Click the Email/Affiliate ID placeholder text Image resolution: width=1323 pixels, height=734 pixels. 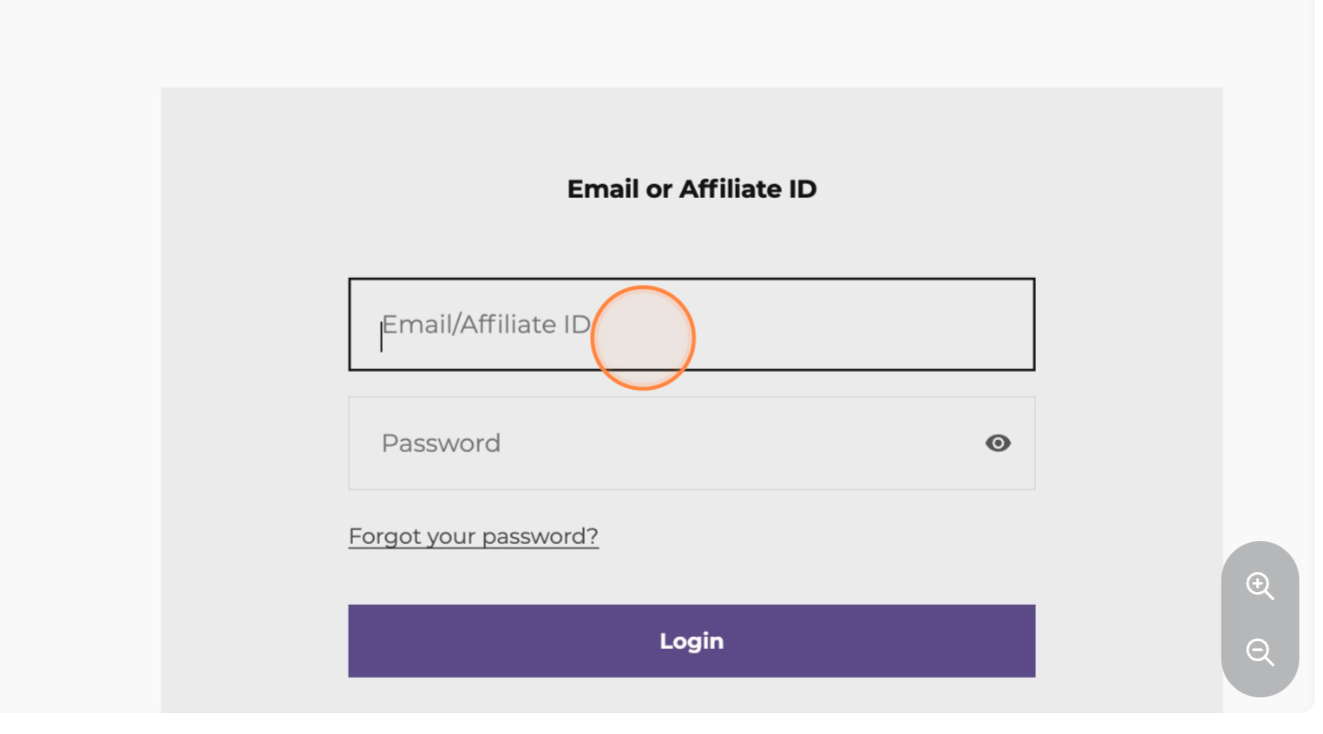[486, 325]
